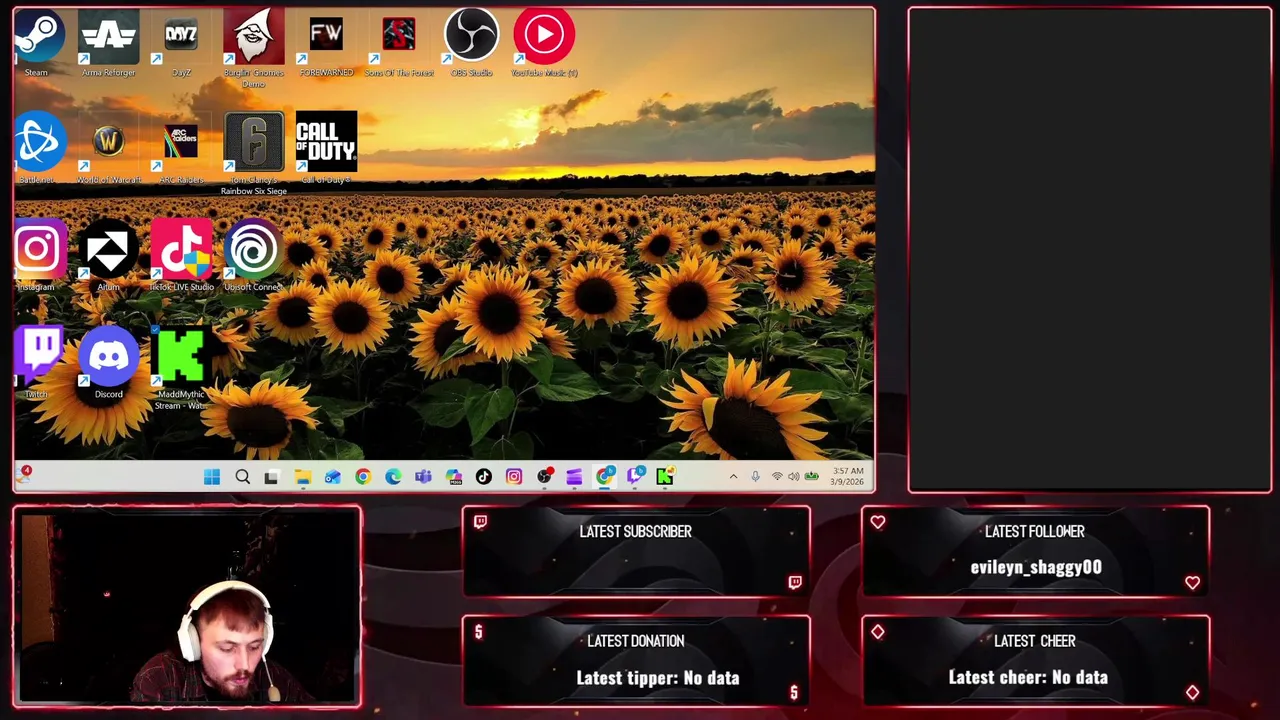Click "Latest tipper: No data" text

tap(658, 678)
